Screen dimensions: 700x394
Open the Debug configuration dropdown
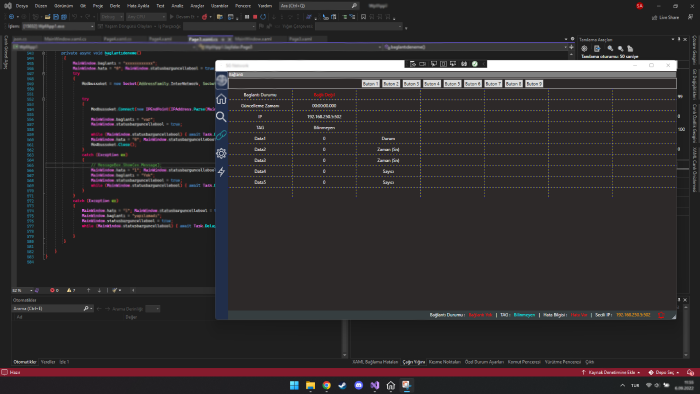112,17
